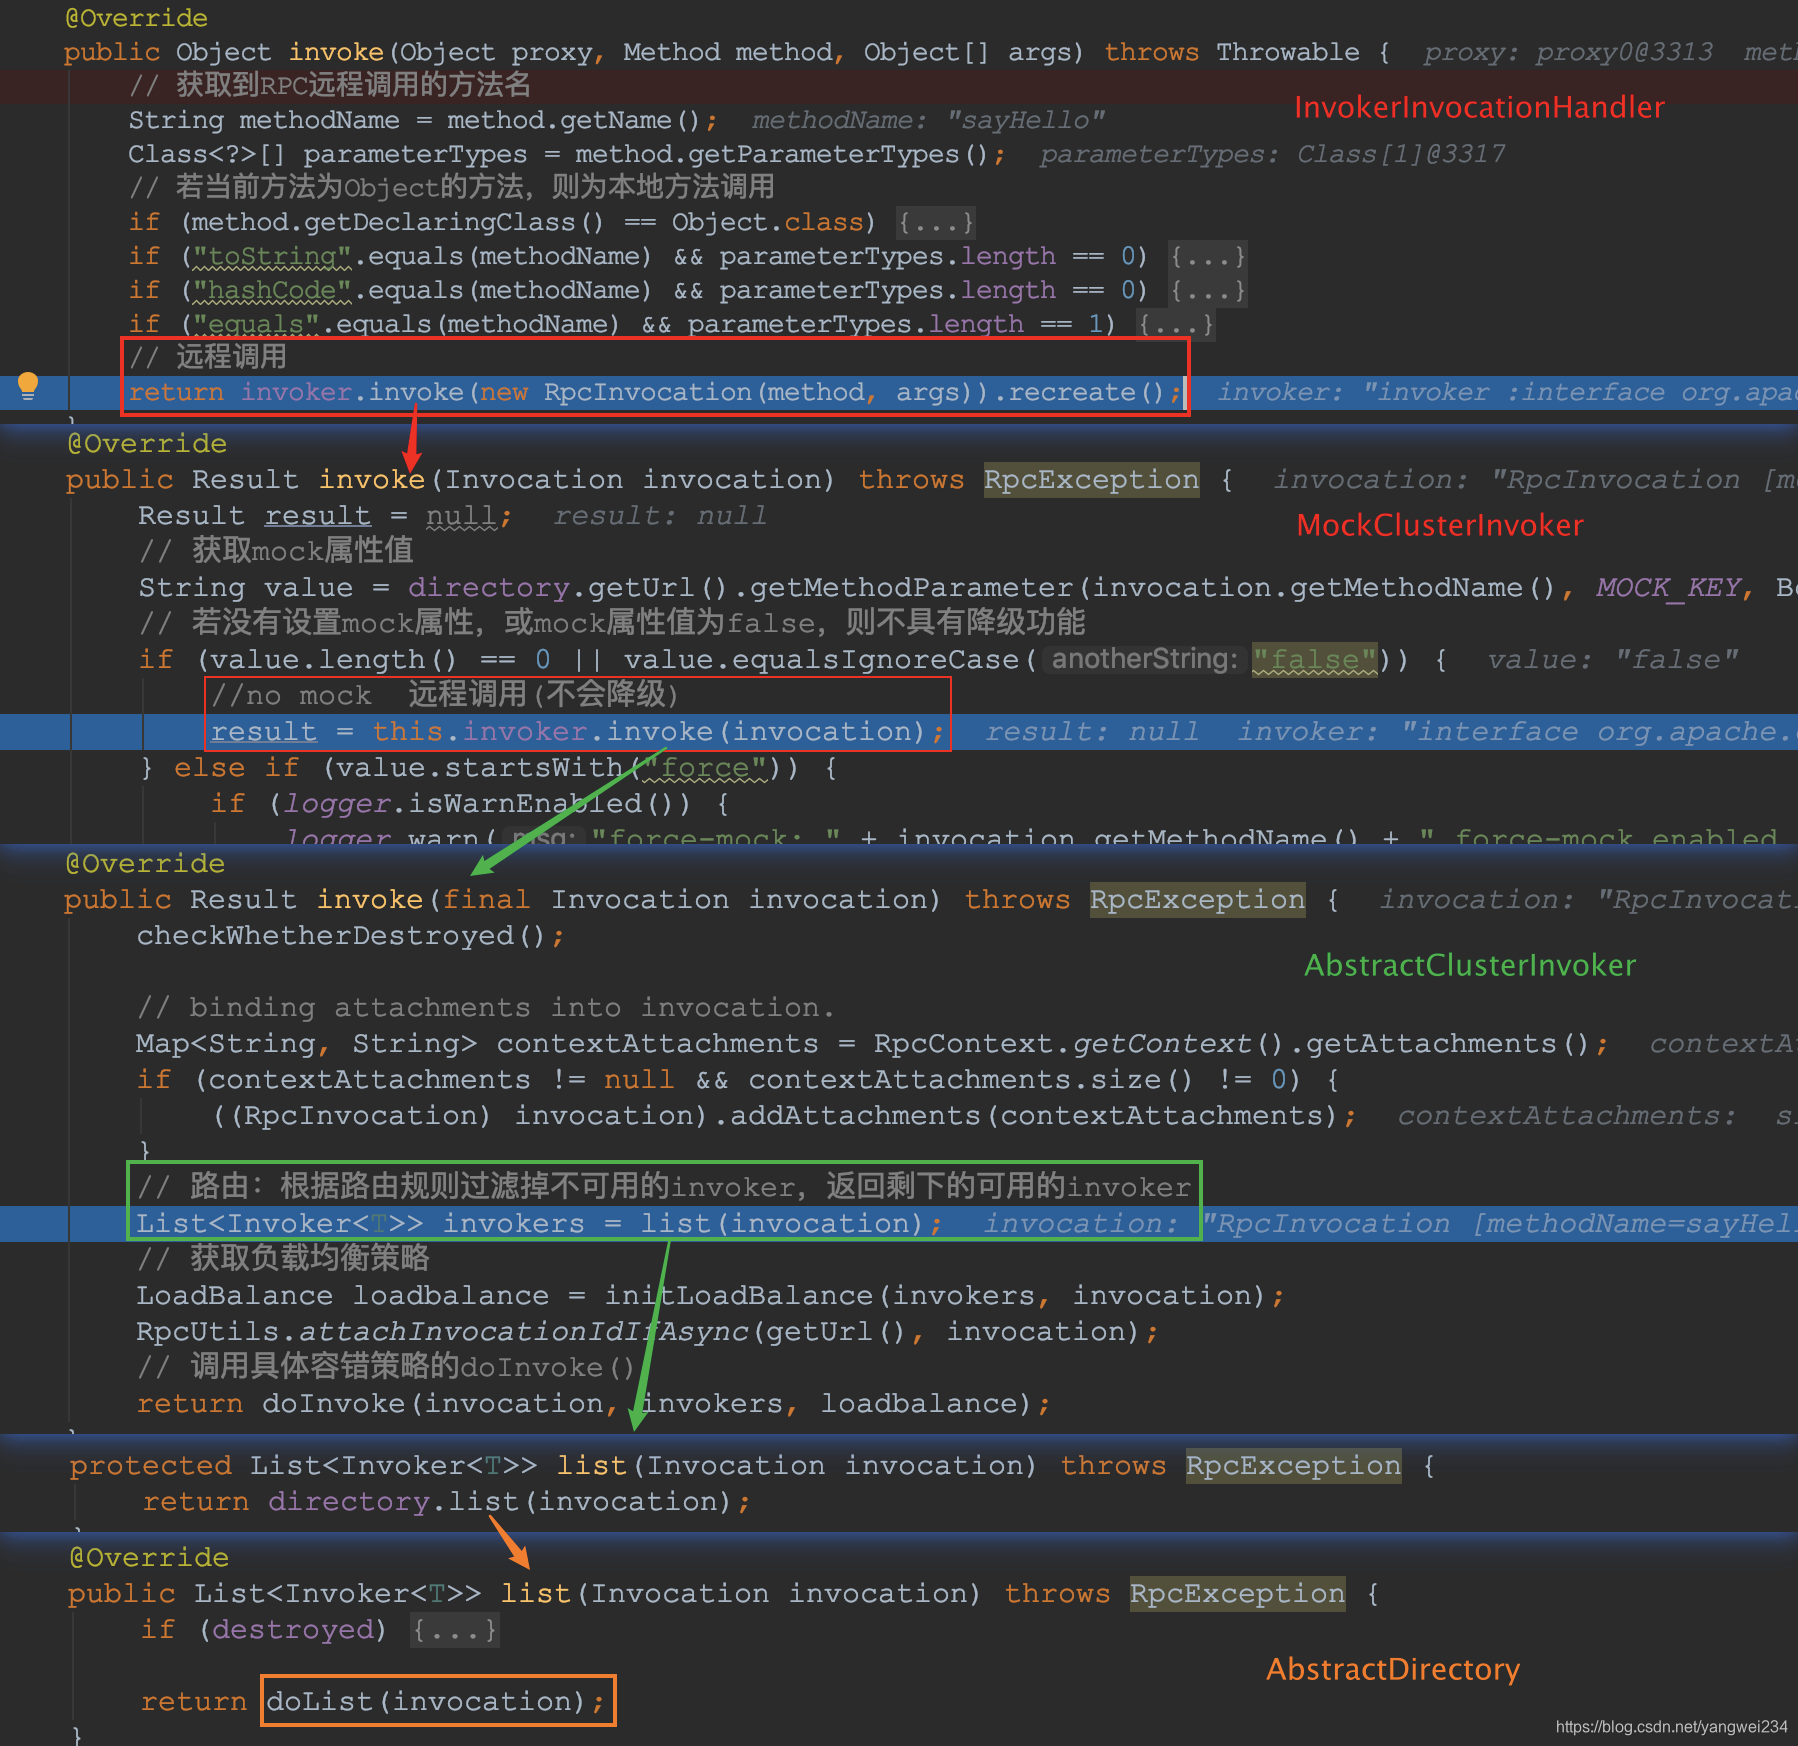This screenshot has width=1798, height=1746.
Task: Click this.invoker.invoke(invocation) statement
Action: [576, 732]
